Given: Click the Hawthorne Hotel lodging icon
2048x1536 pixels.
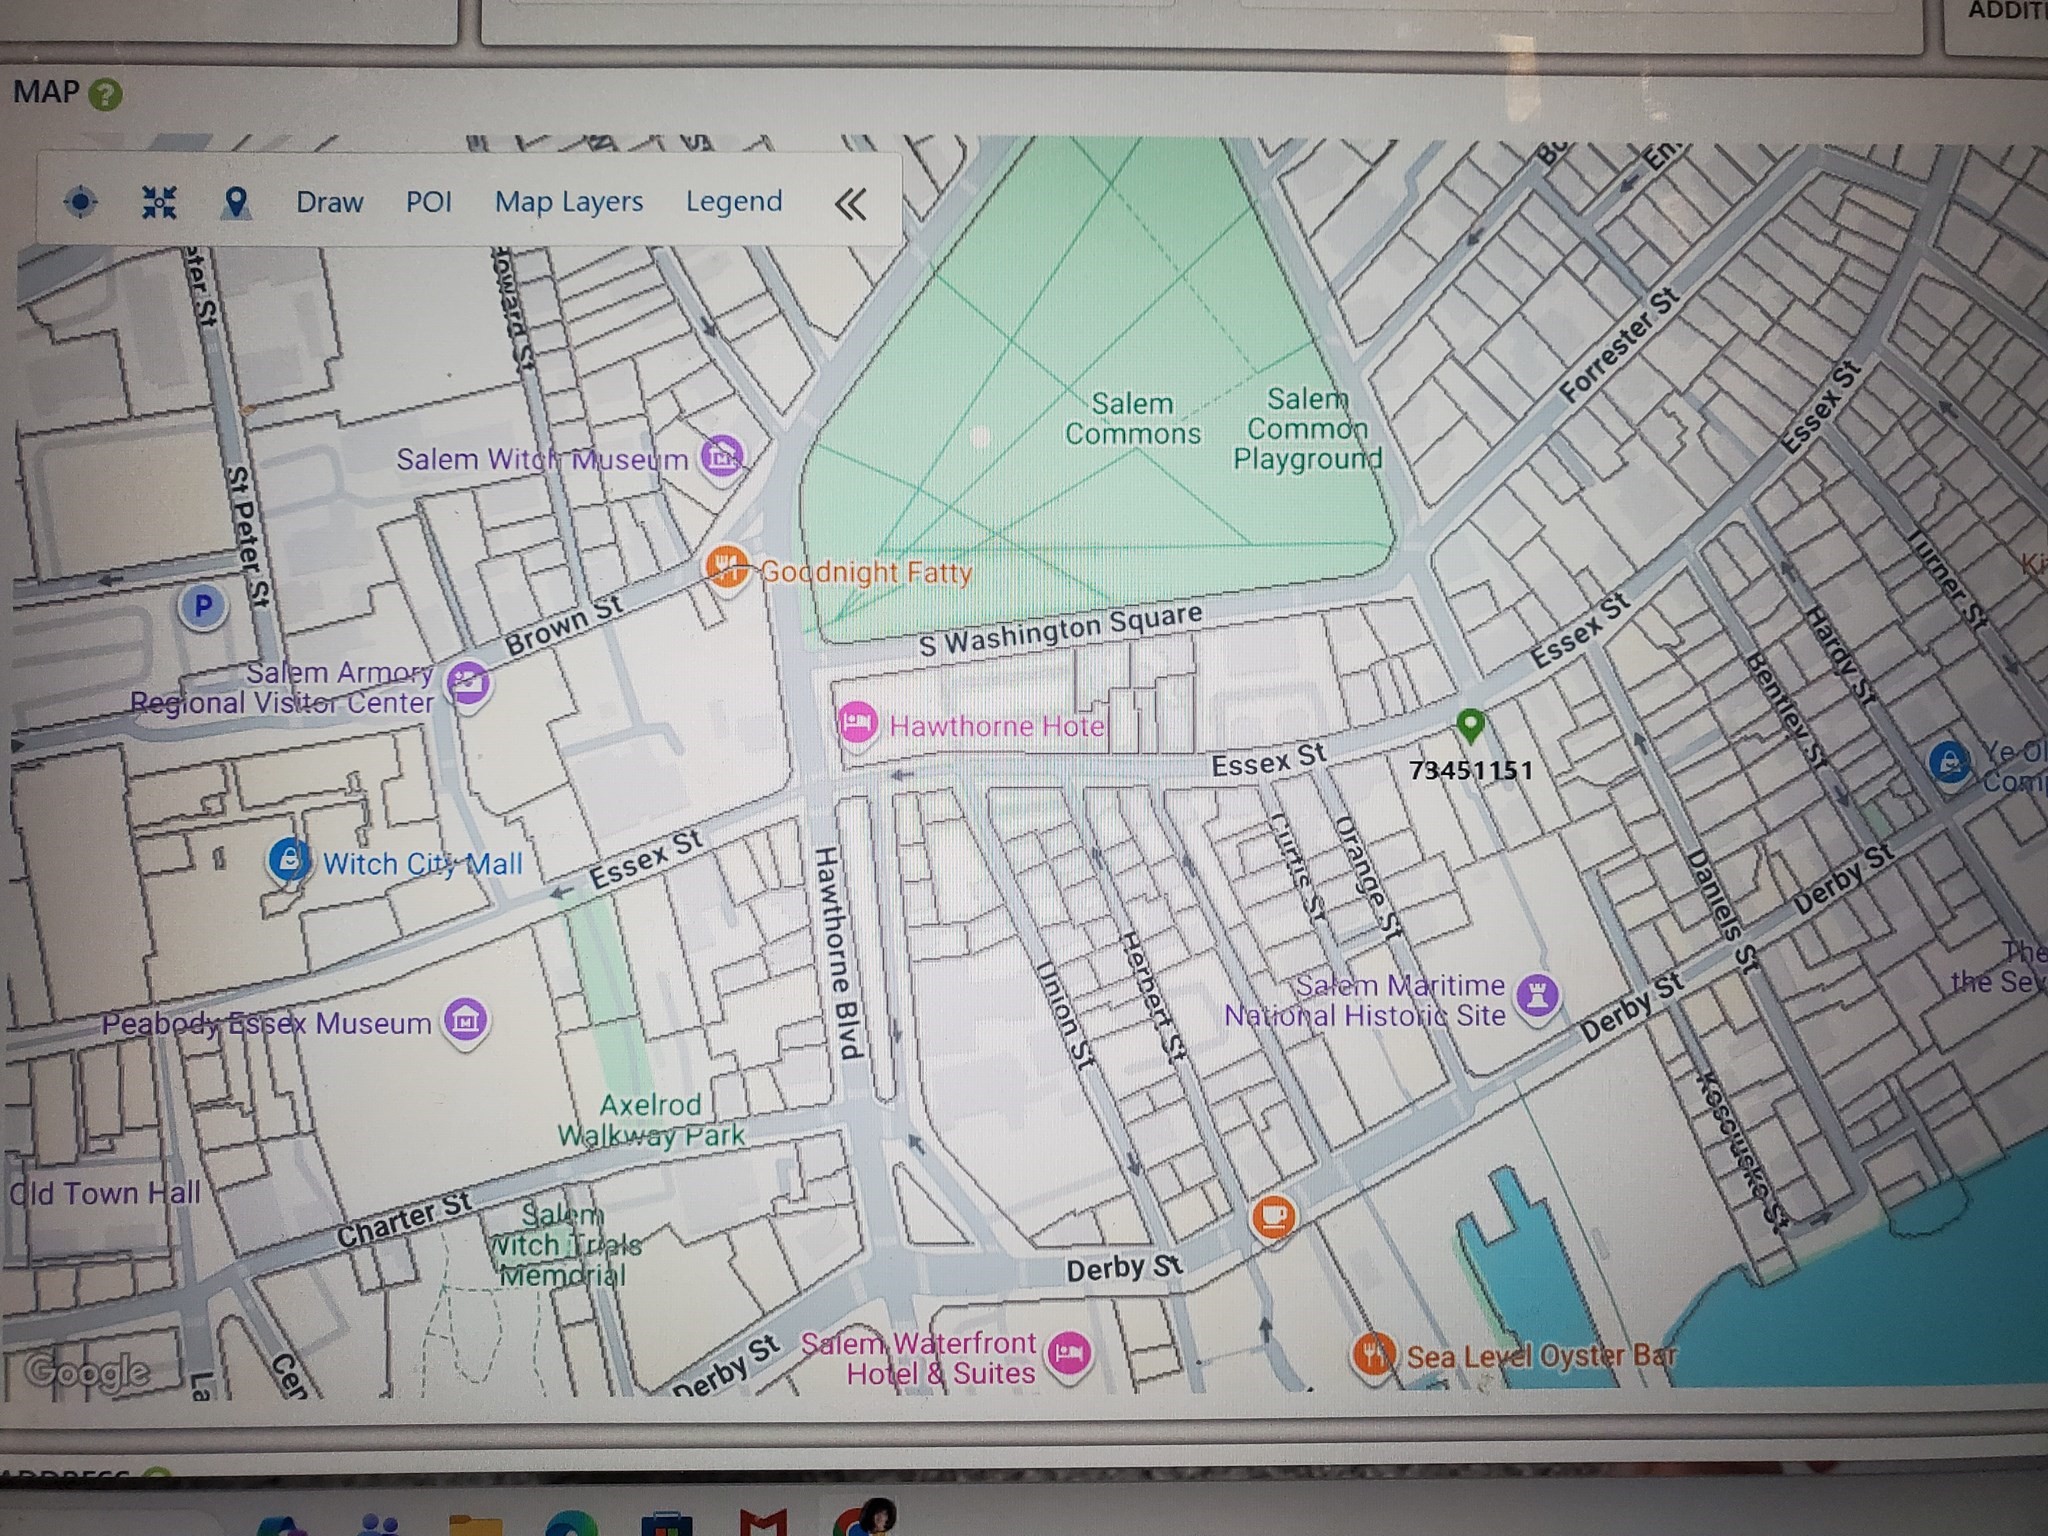Looking at the screenshot, I should [856, 722].
